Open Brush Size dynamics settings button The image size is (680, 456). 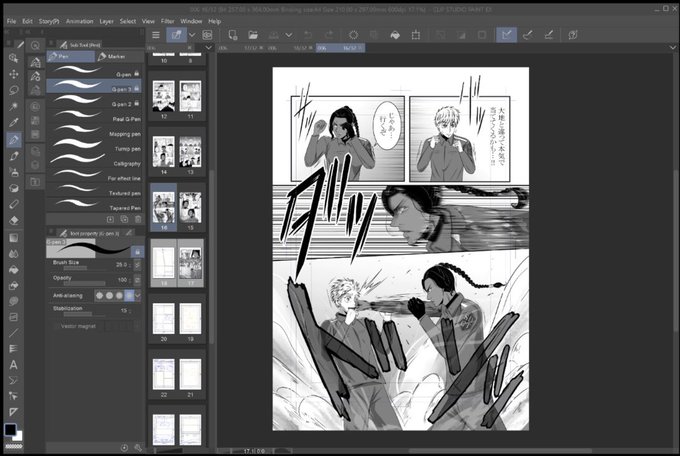tap(137, 265)
